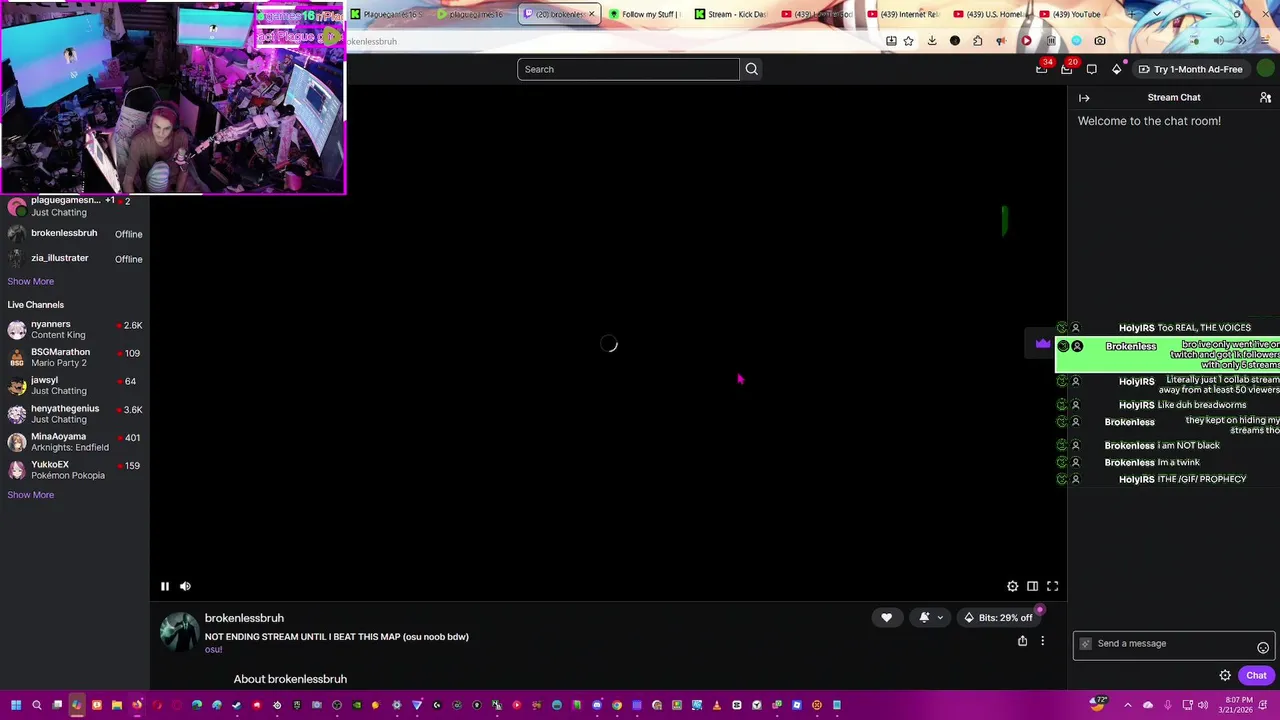Open the emote picker smiley icon
The image size is (1280, 720).
click(x=1263, y=647)
